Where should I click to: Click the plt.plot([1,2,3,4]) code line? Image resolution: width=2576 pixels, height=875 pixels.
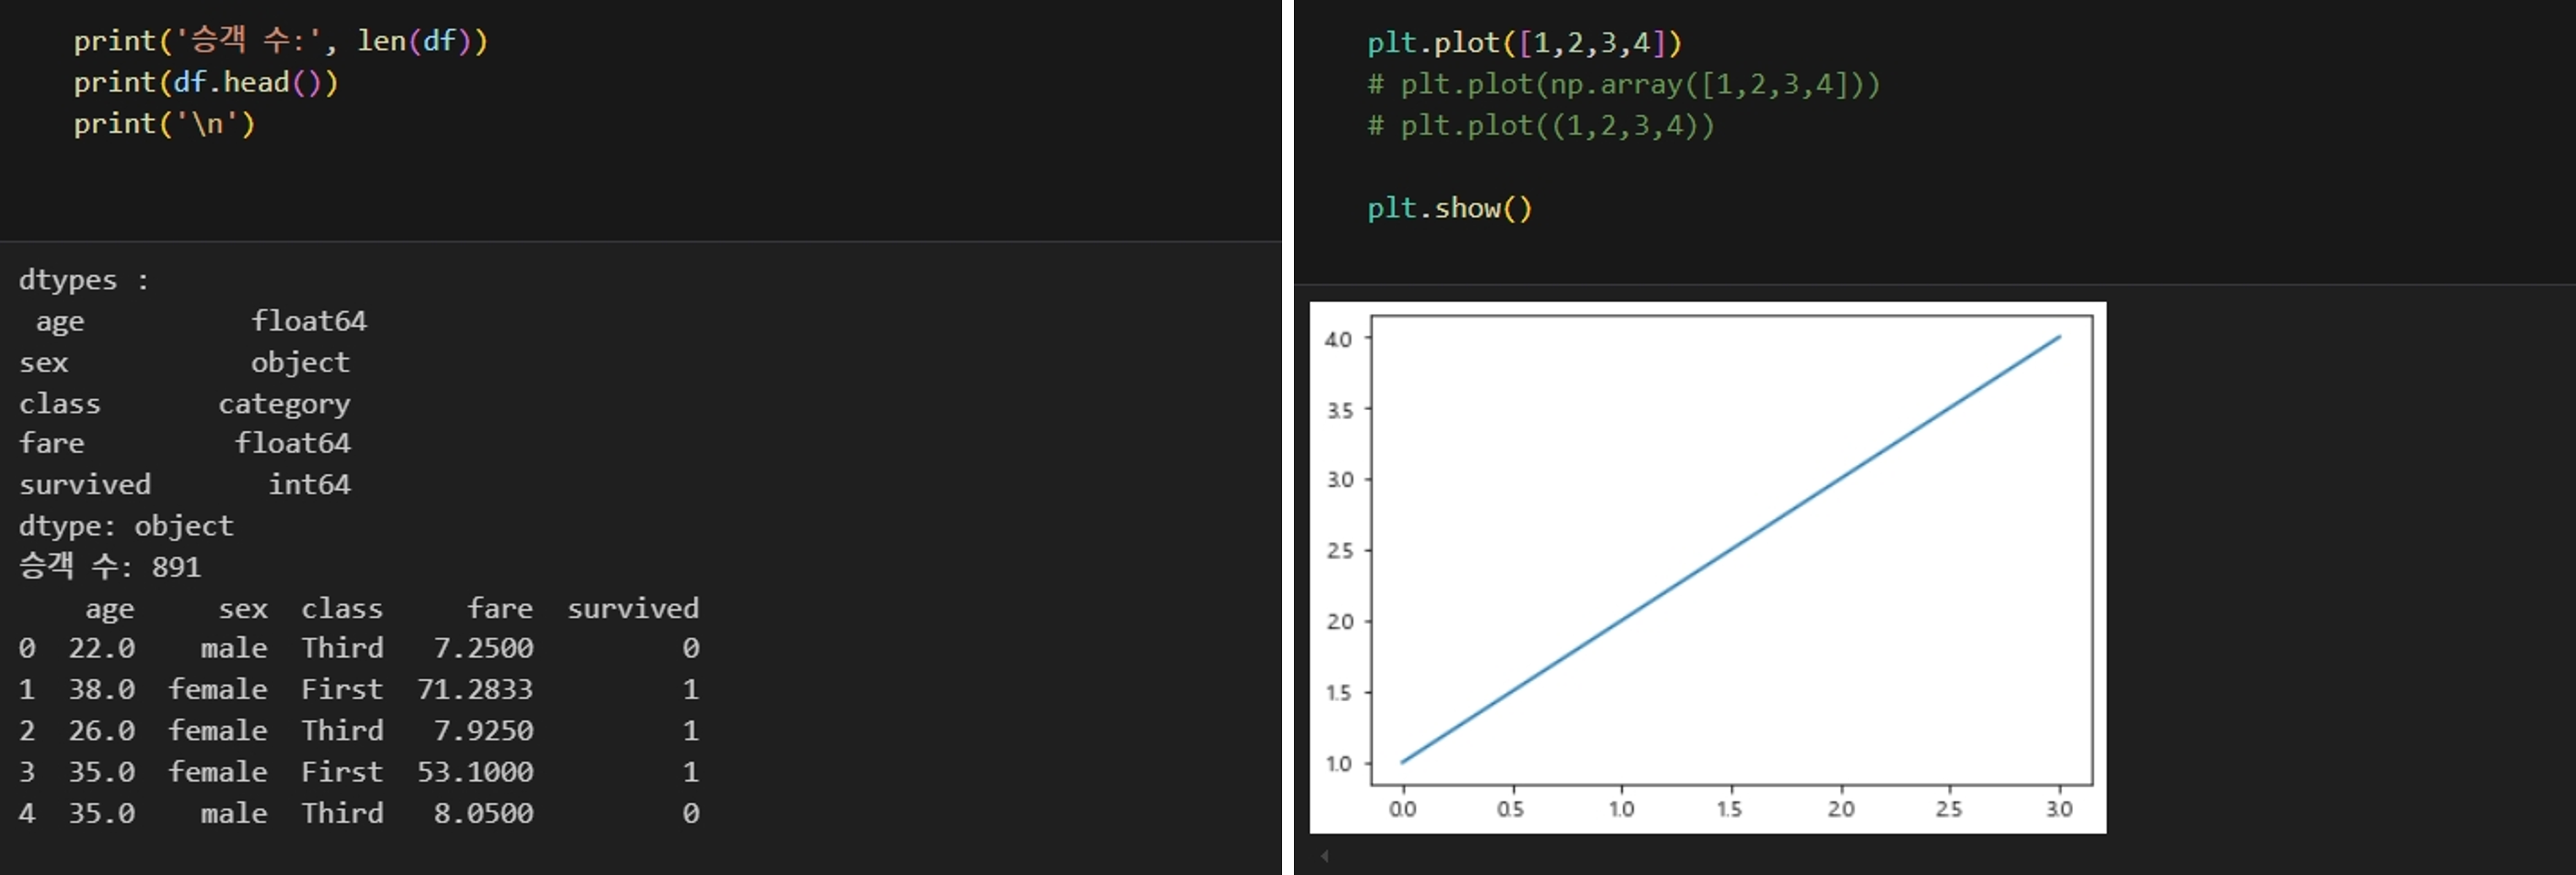coord(1524,43)
